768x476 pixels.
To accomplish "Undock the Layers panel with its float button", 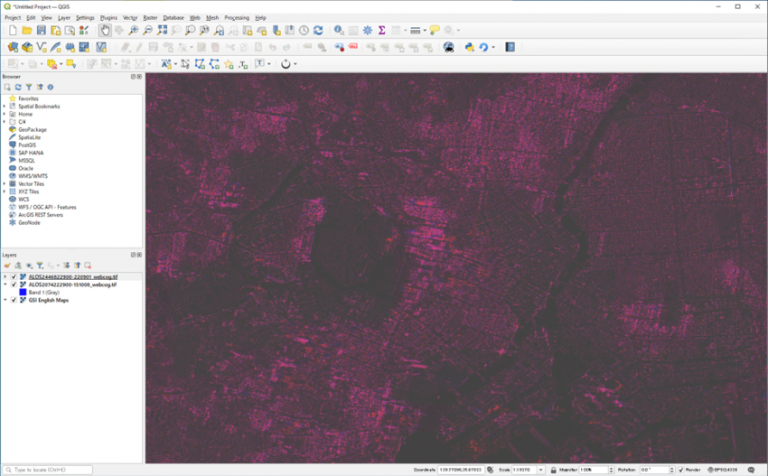I will click(x=133, y=255).
